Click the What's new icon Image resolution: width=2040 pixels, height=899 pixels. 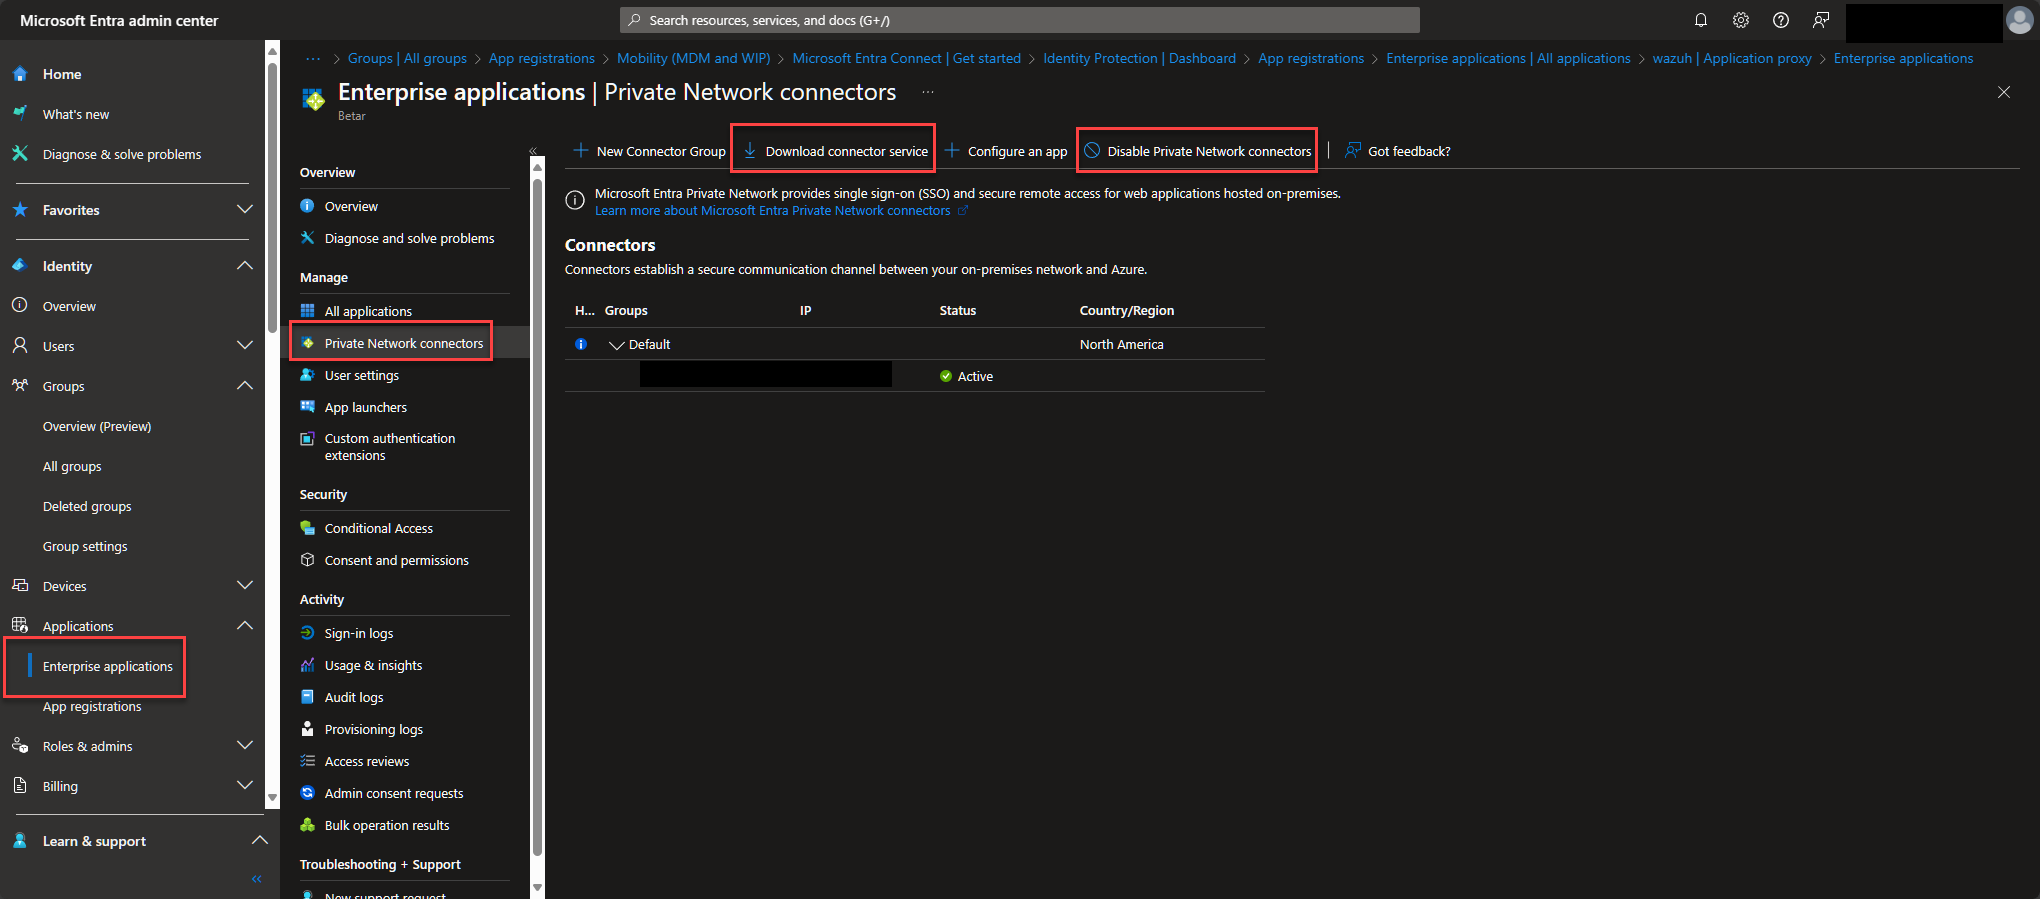20,113
